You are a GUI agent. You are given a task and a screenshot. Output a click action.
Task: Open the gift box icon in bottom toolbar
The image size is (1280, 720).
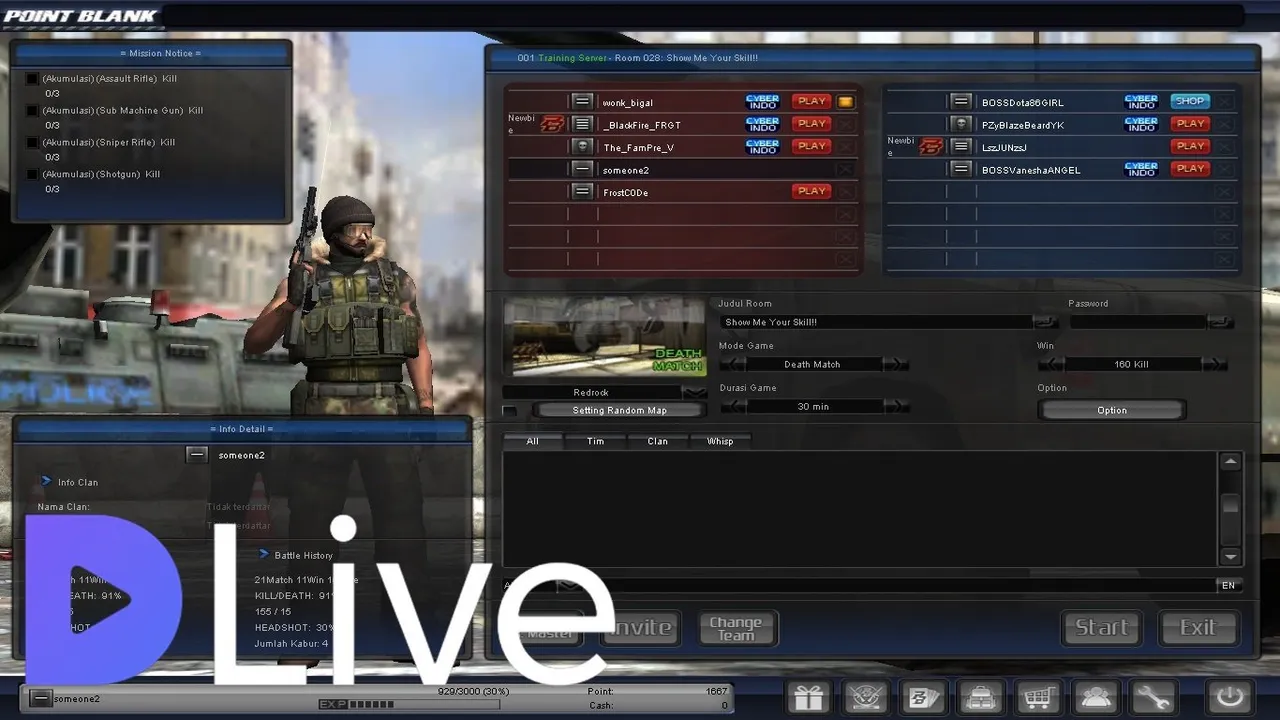pyautogui.click(x=809, y=697)
